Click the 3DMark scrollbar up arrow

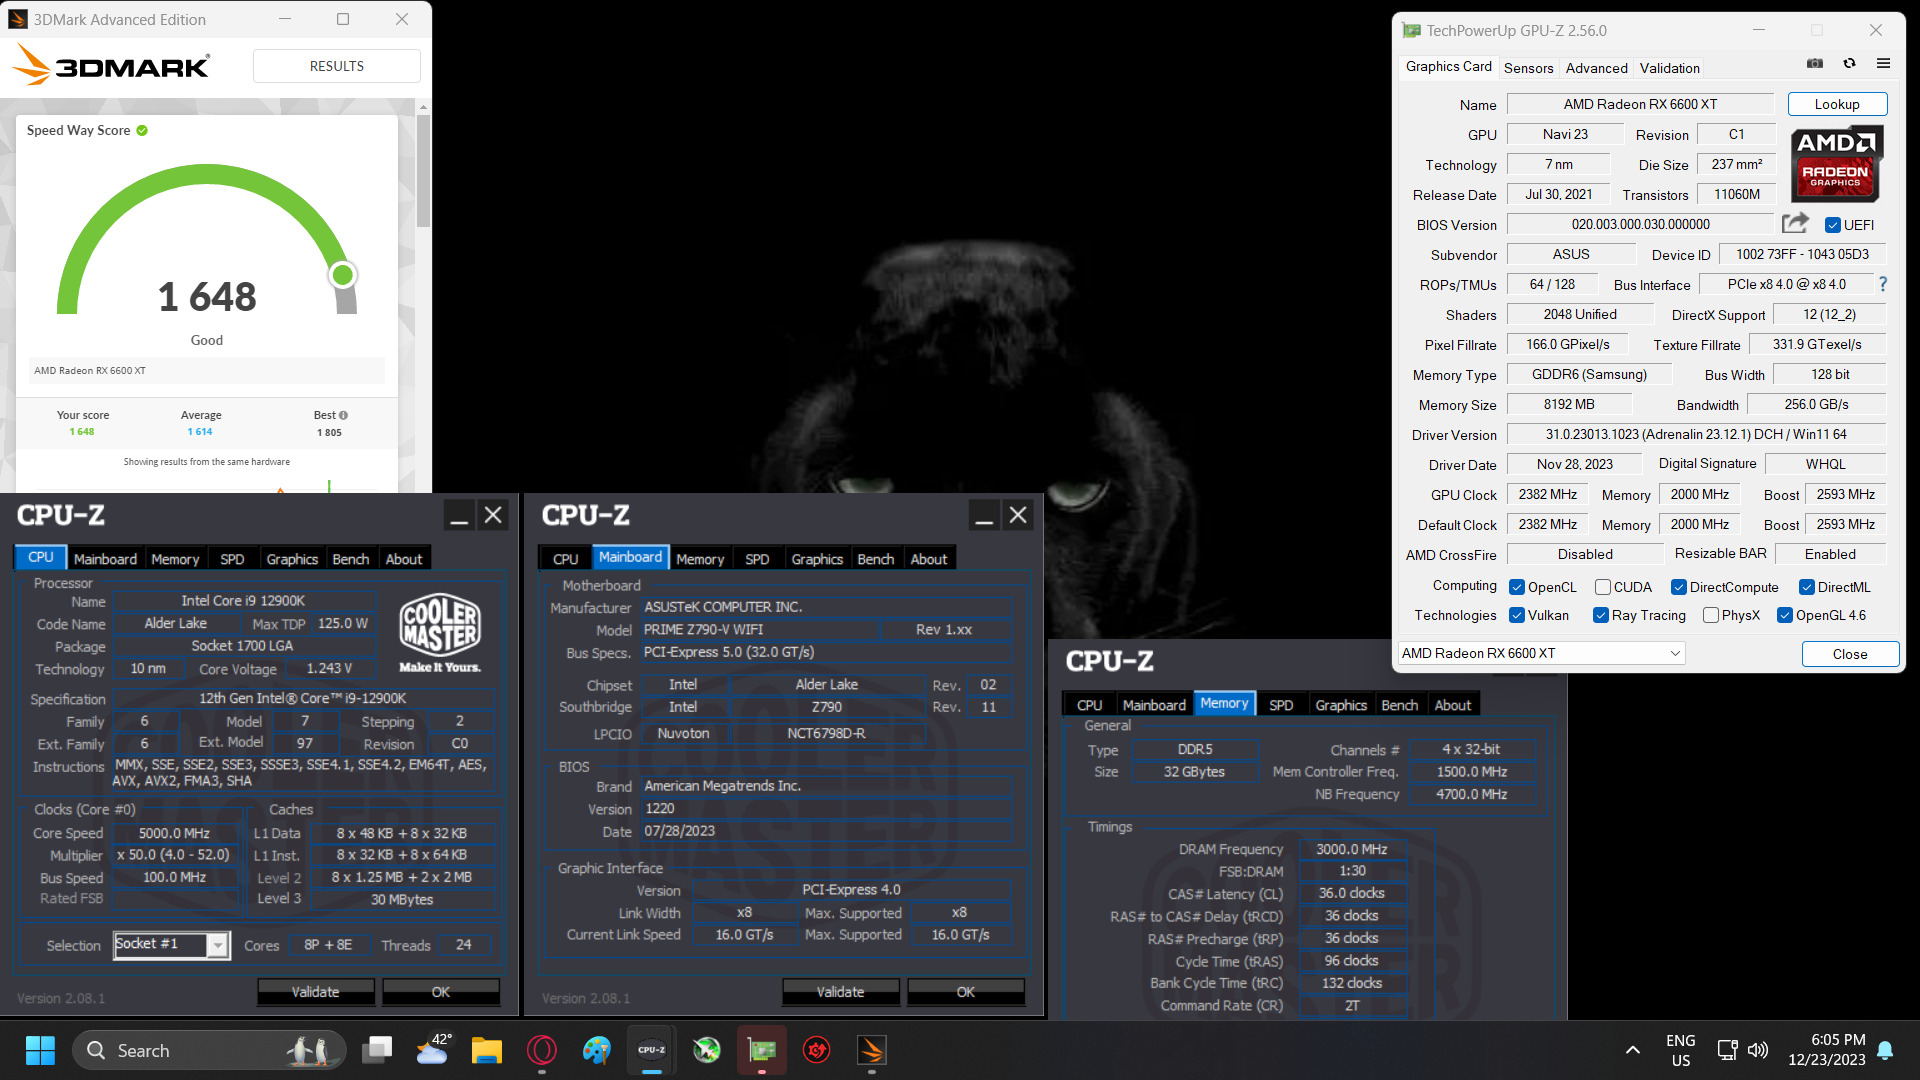[424, 106]
